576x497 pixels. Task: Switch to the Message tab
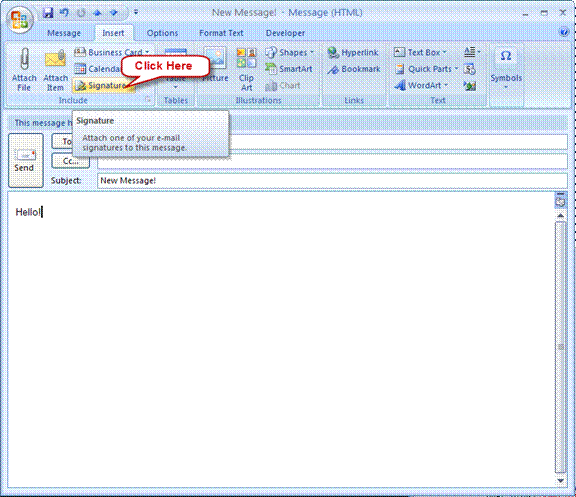tap(64, 33)
